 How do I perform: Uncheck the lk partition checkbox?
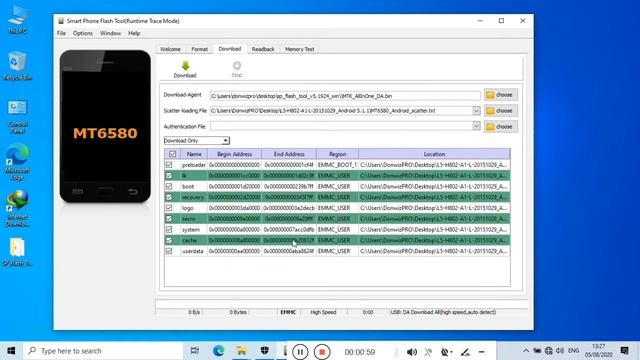[x=169, y=176]
